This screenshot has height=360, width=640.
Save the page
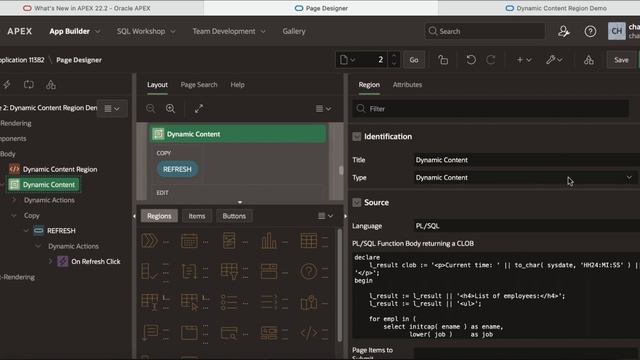pyautogui.click(x=621, y=60)
